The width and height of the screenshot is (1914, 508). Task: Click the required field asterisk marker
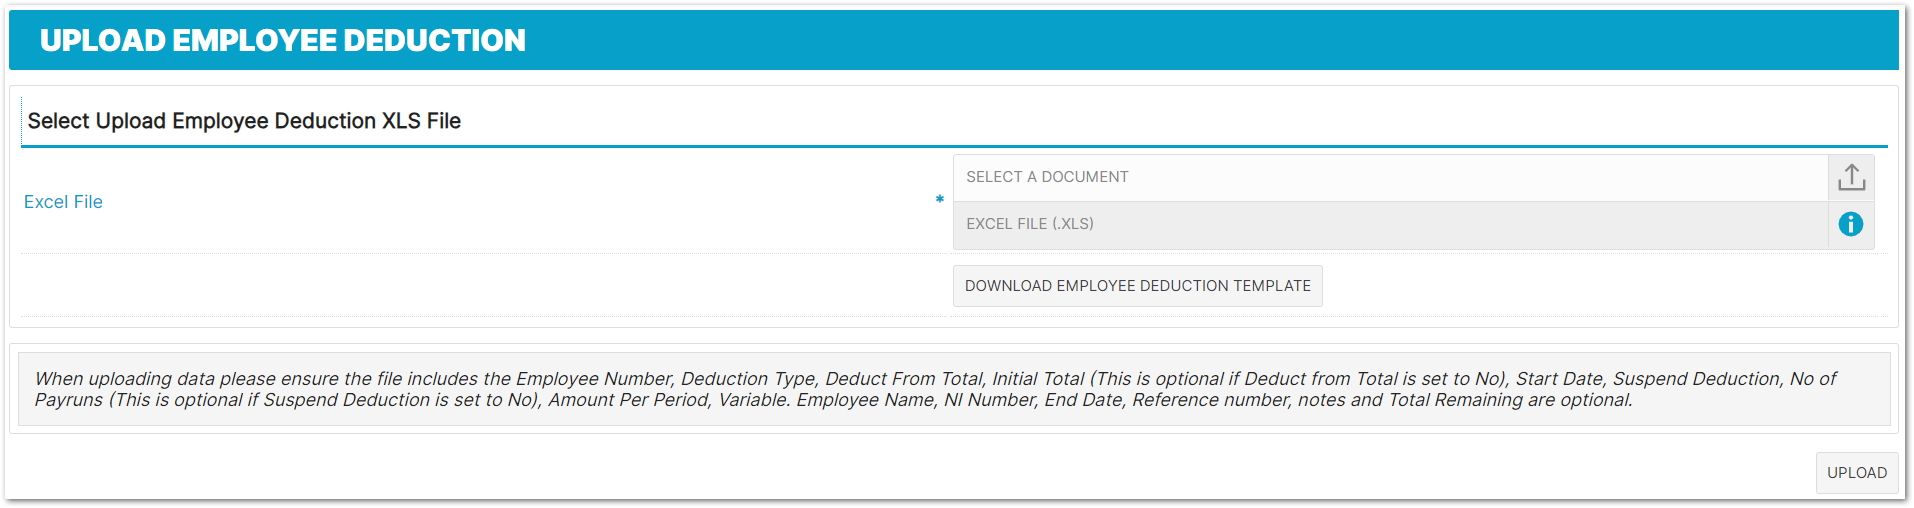coord(939,200)
